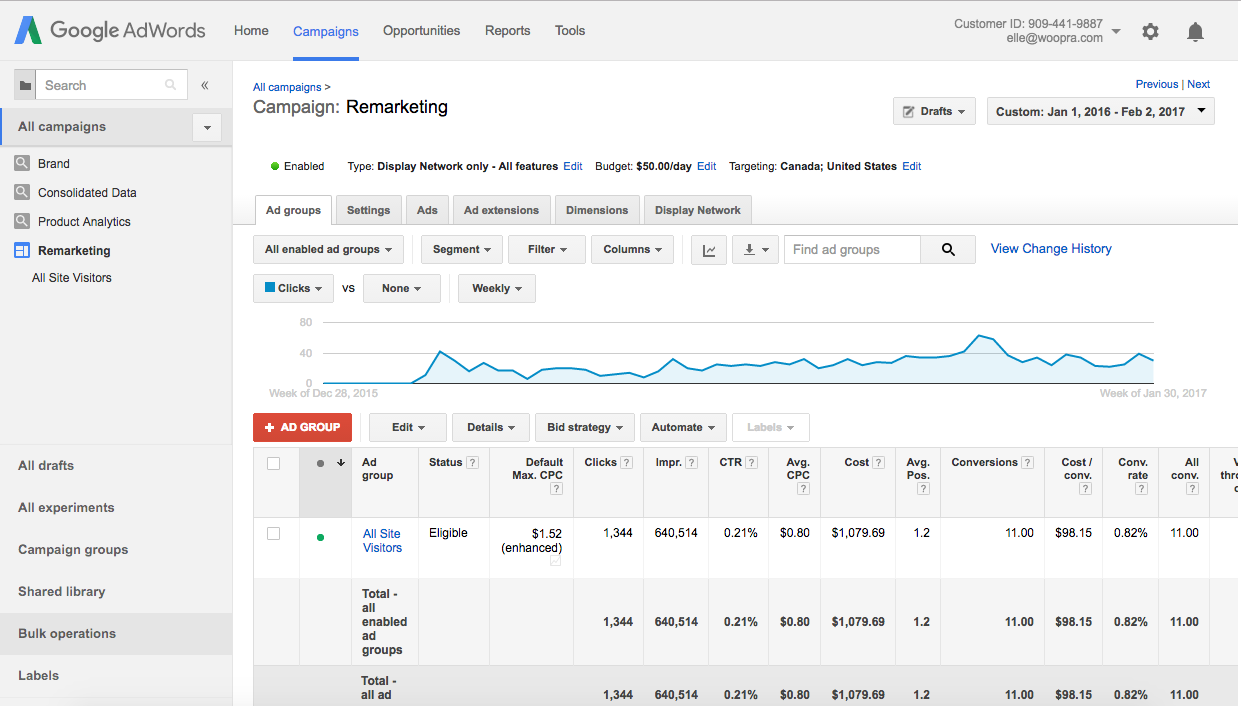Open the None comparison metric dropdown
Image resolution: width=1241 pixels, height=706 pixels.
tap(402, 288)
